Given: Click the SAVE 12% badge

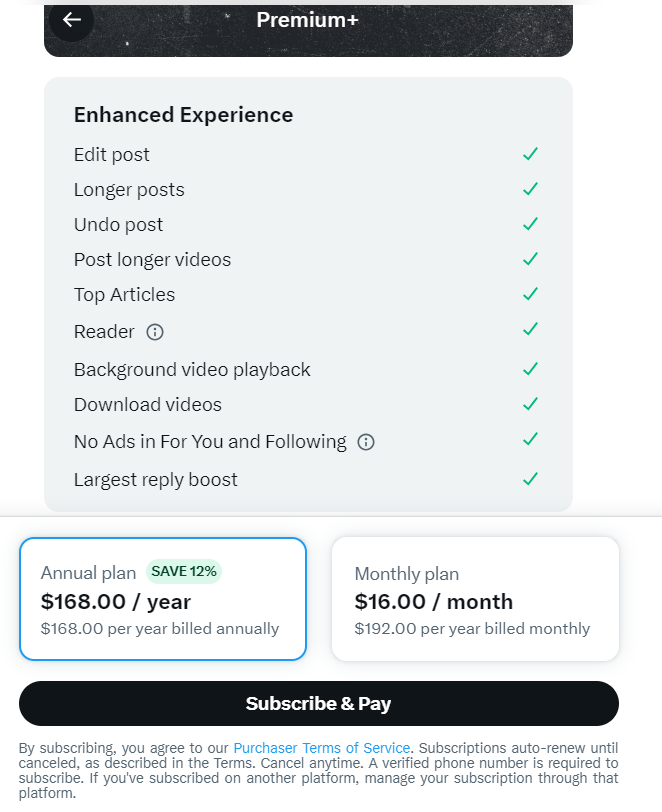Looking at the screenshot, I should [x=184, y=572].
